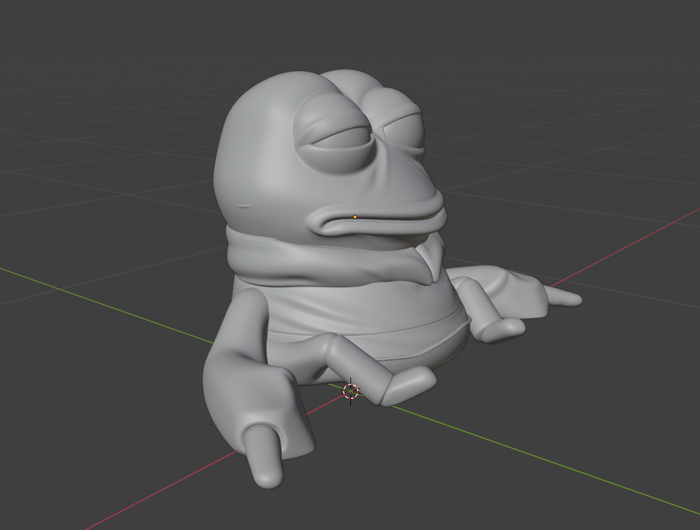Click the orange origin dot on the frog's mouth
The height and width of the screenshot is (530, 700).
[x=356, y=216]
